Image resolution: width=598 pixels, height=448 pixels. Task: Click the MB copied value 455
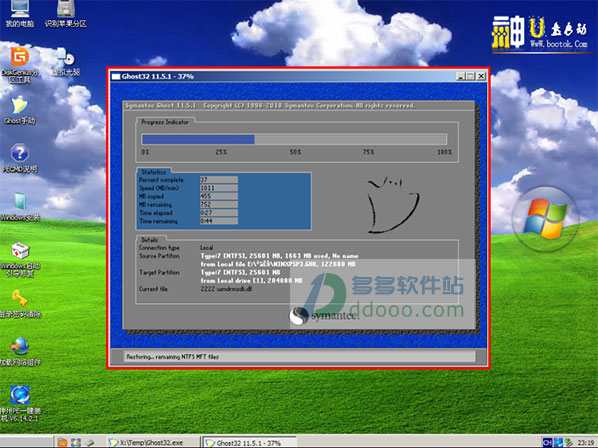point(219,196)
